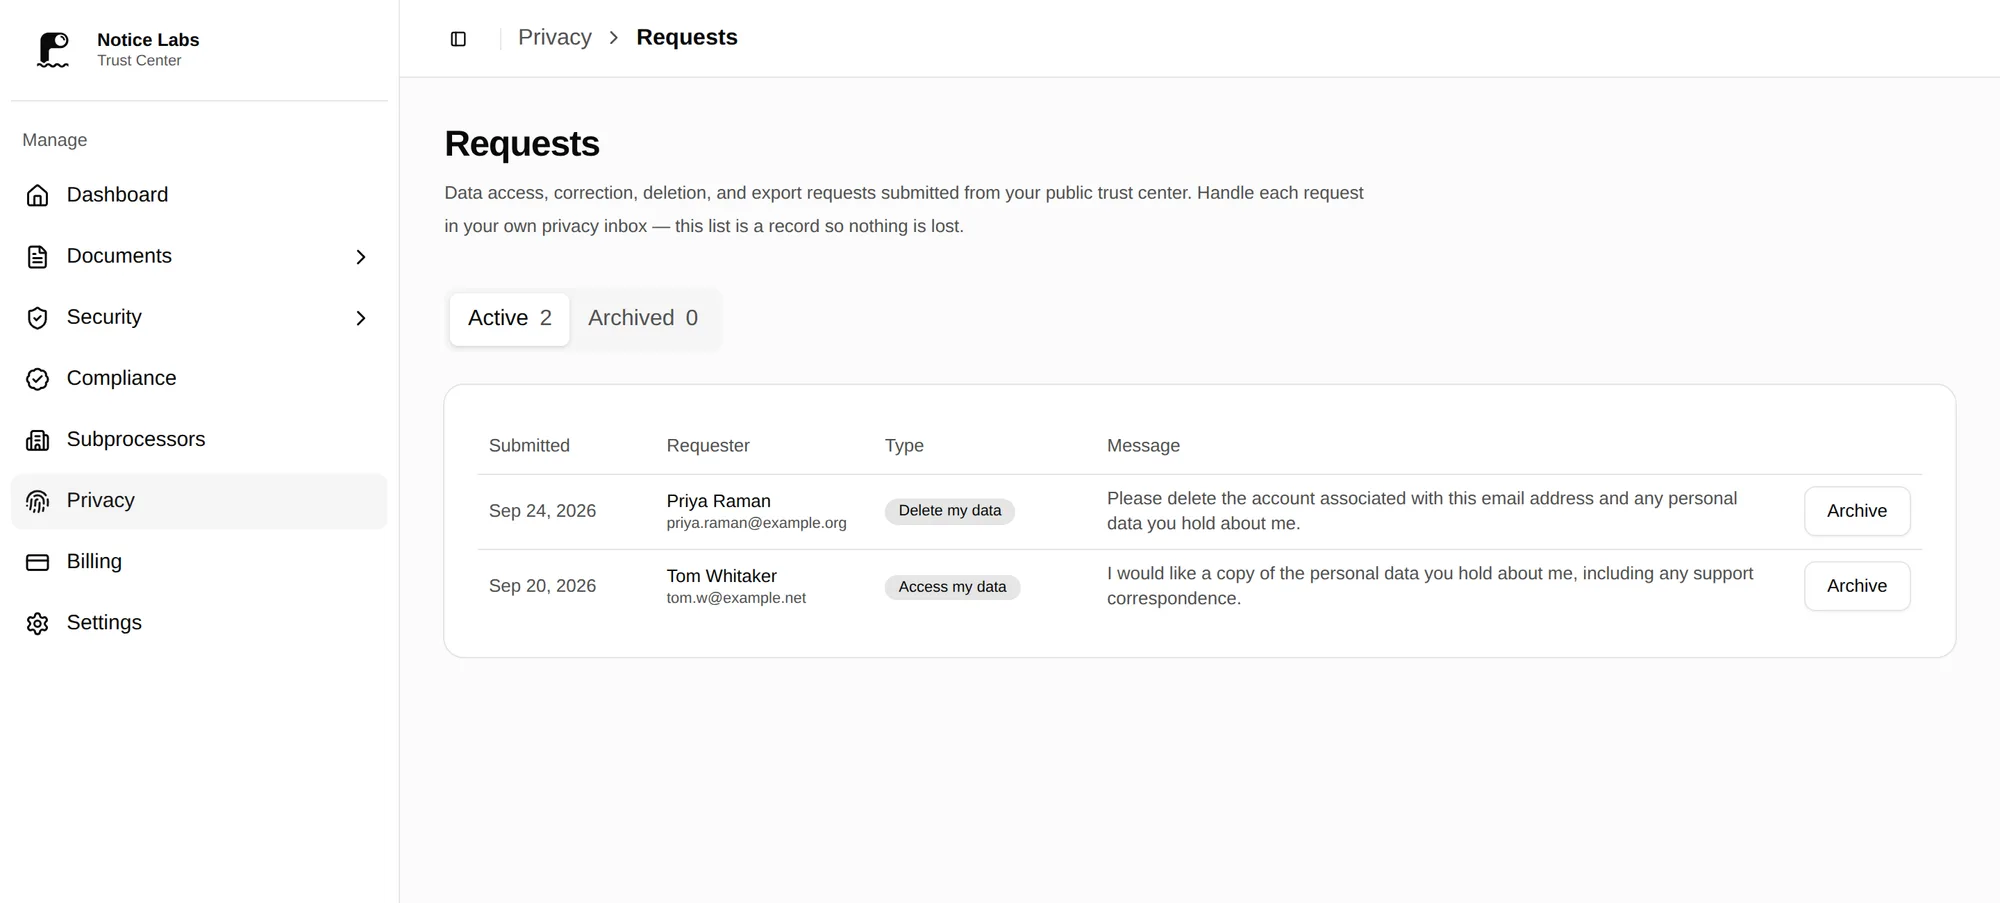Click the Submitted column header

point(529,446)
